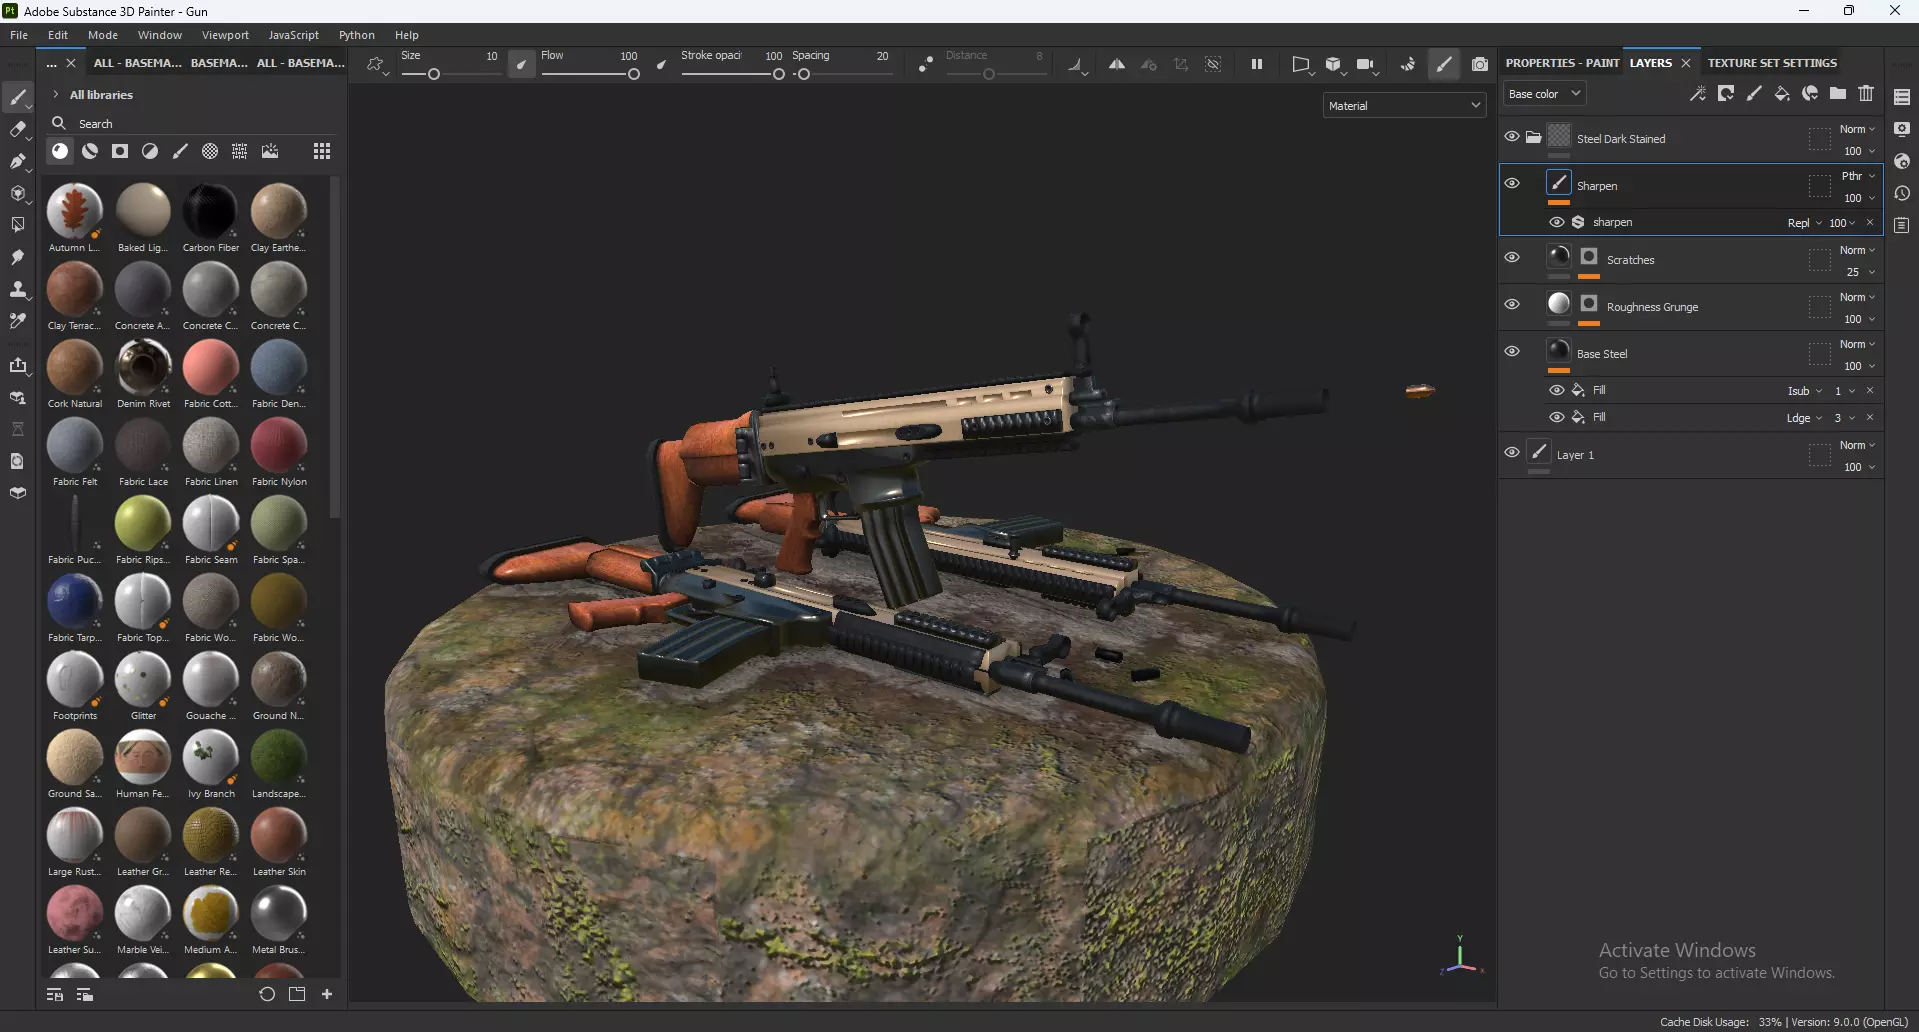Open the Edit menu
The image size is (1919, 1032).
tap(58, 35)
